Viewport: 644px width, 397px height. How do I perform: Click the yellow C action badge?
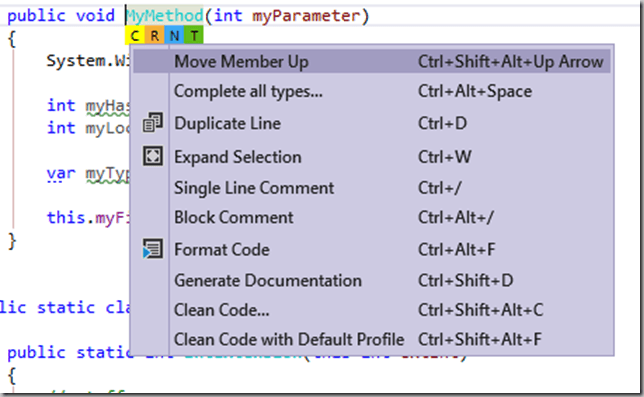coord(135,36)
